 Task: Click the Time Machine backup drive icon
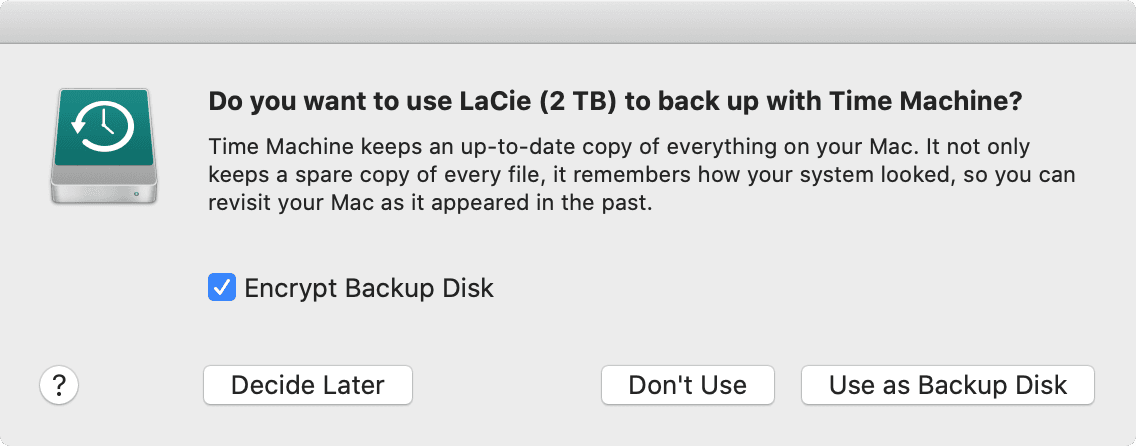[104, 146]
